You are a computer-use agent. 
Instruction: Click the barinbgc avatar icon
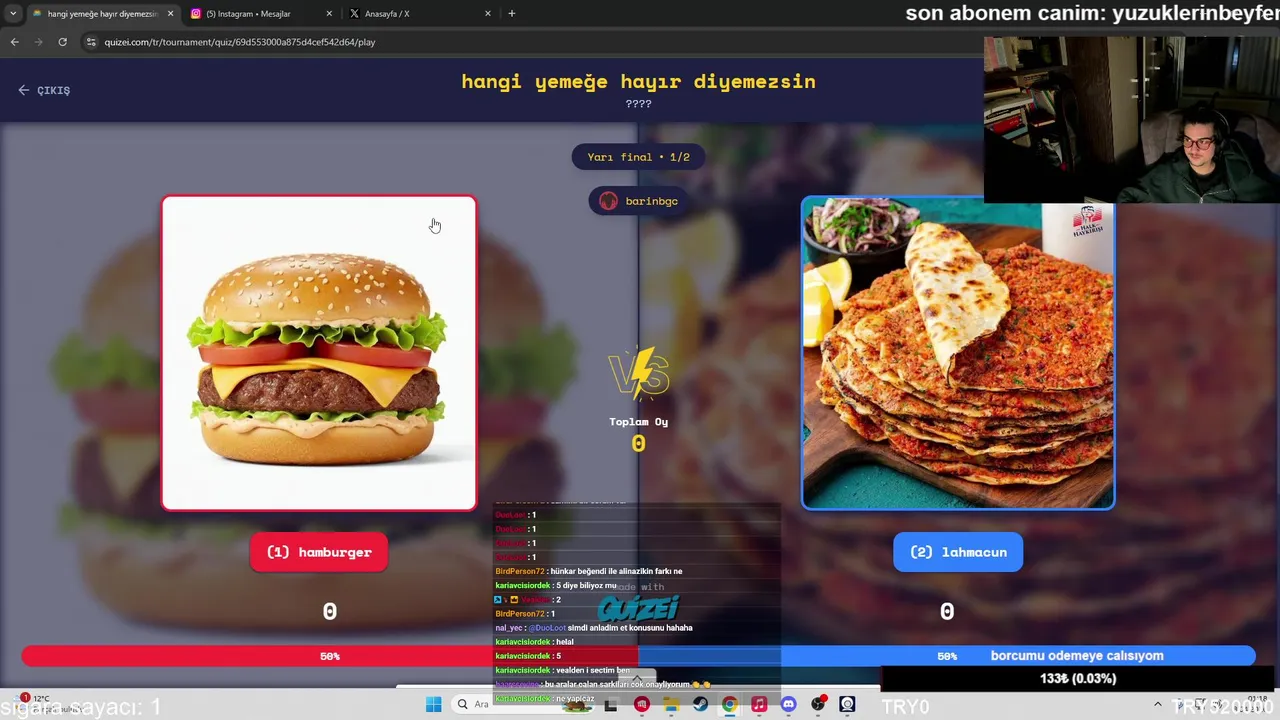click(x=608, y=201)
